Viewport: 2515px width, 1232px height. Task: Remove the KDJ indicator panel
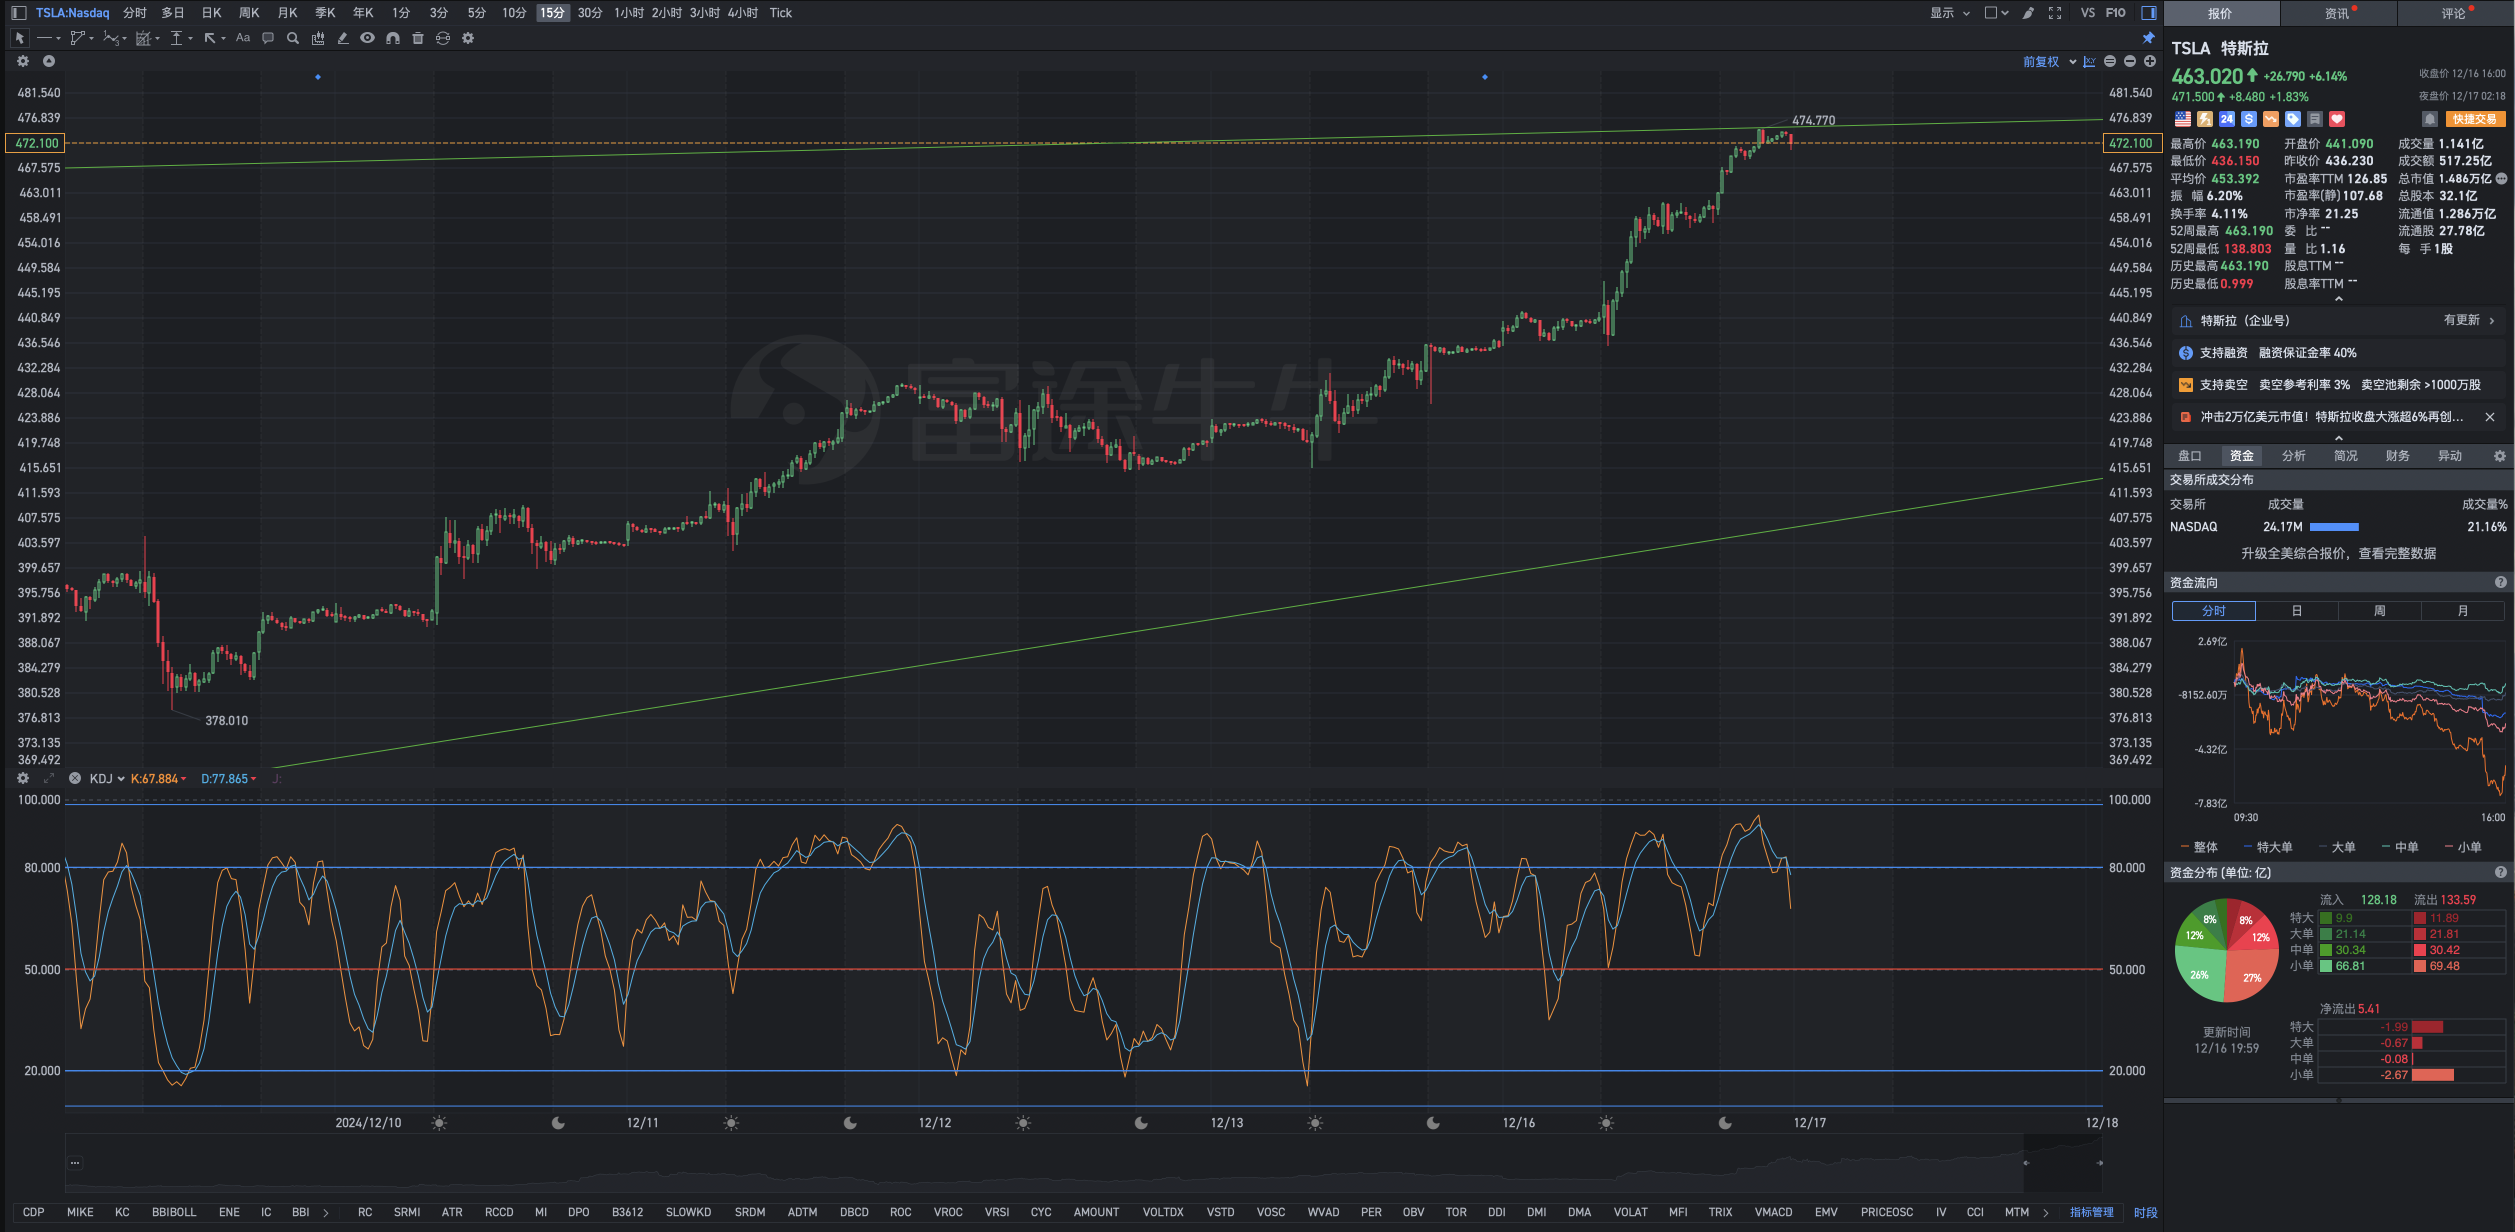coord(75,778)
